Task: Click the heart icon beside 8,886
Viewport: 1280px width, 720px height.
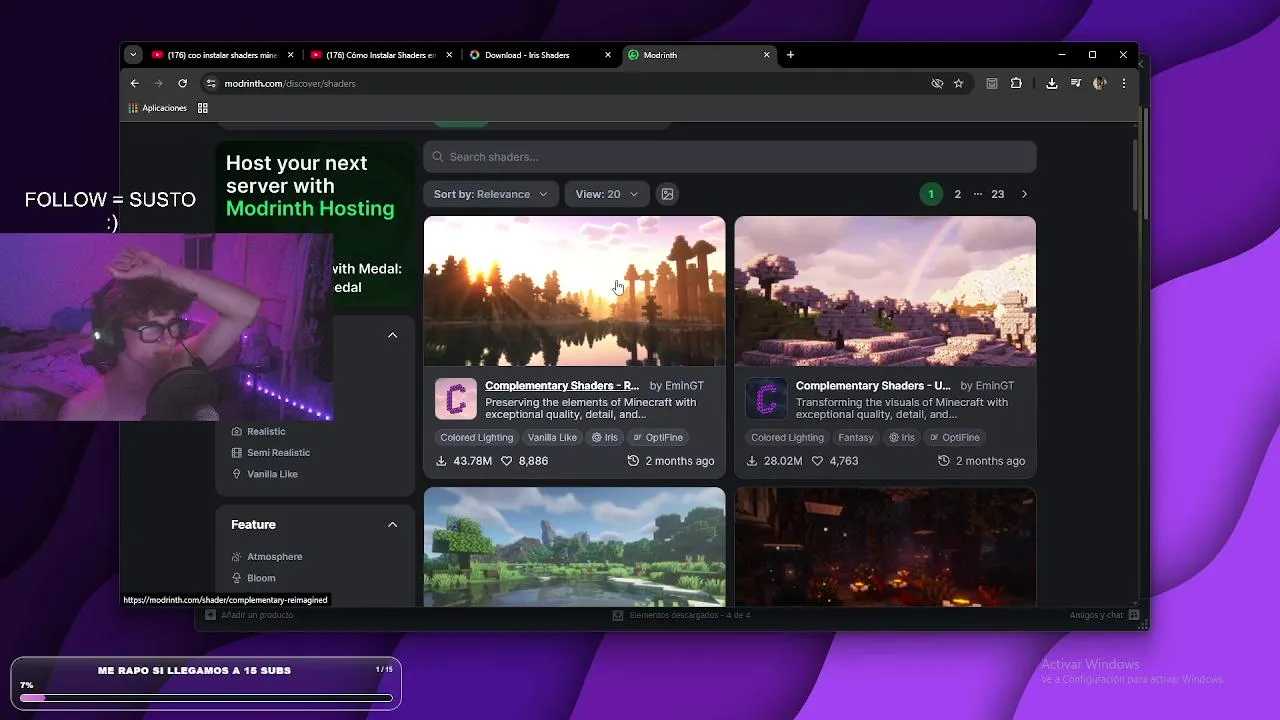Action: coord(507,461)
